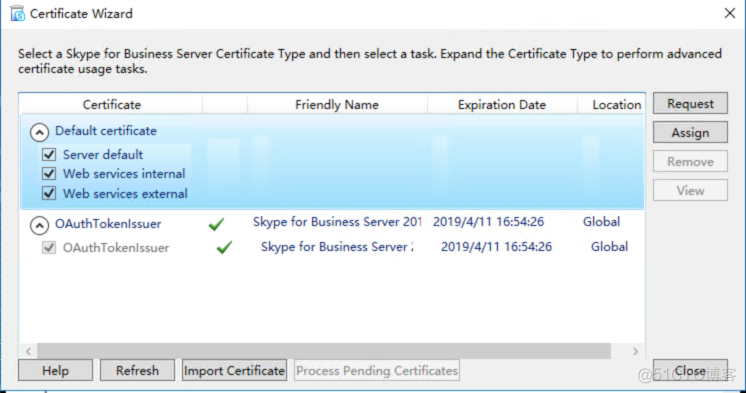
Task: Click the Request button
Action: 690,103
